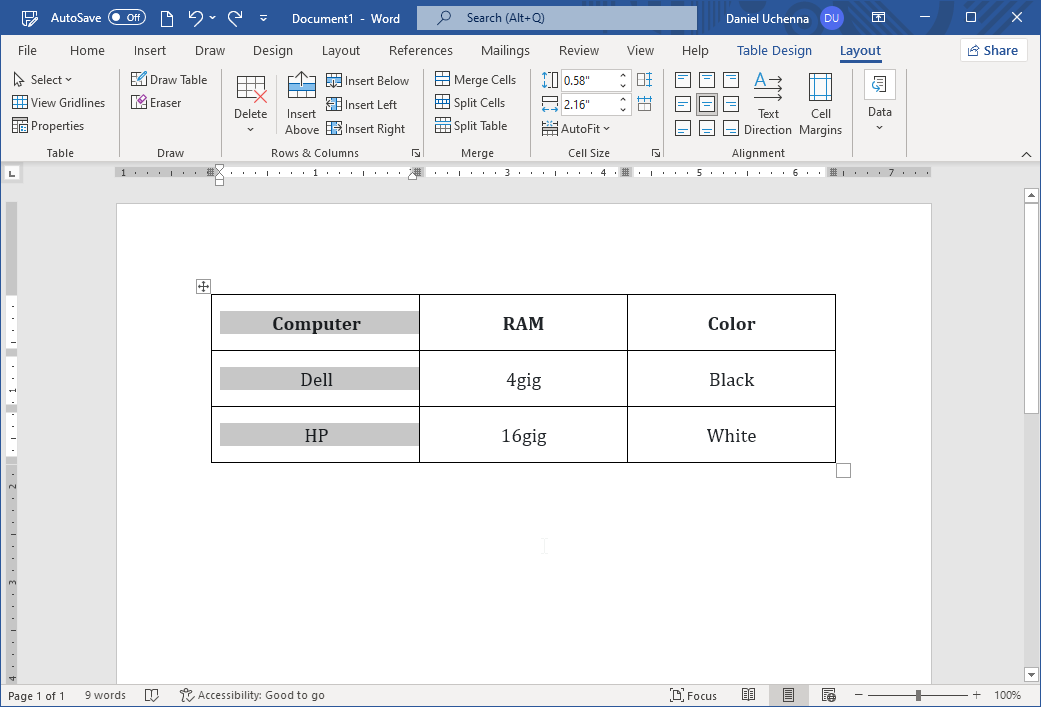Expand the AutoFit dropdown

tap(576, 129)
